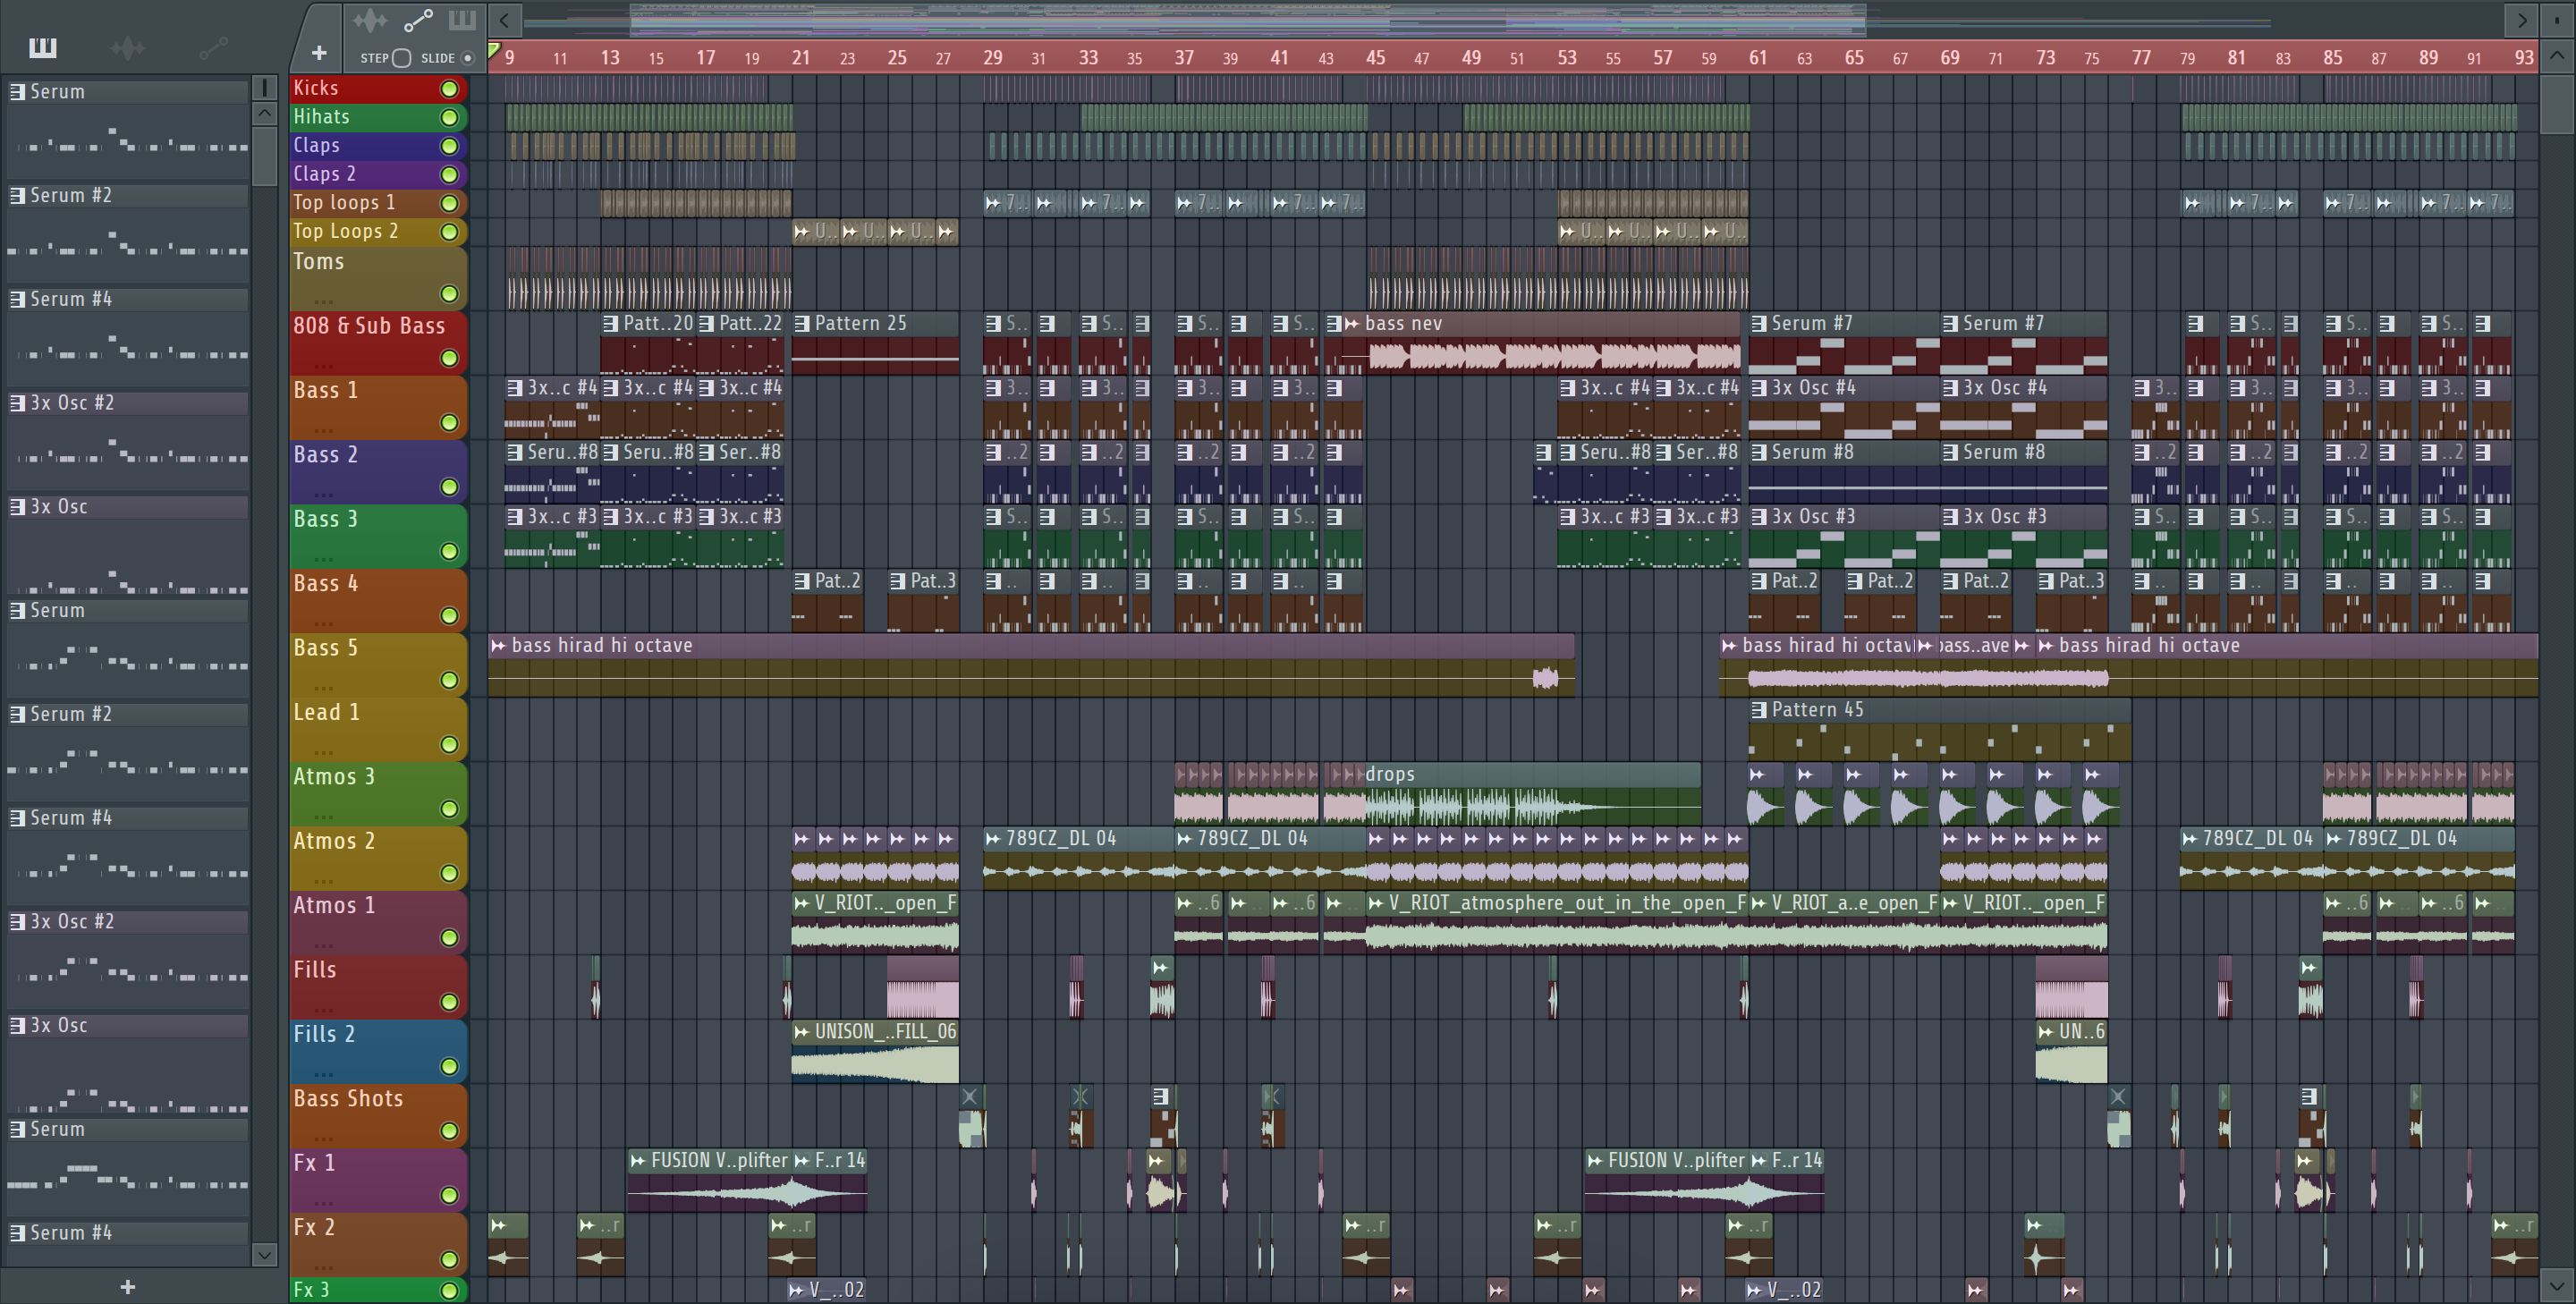Image resolution: width=2576 pixels, height=1304 pixels.
Task: Click the picker panel vertical scrollbar thumb
Action: pos(264,156)
